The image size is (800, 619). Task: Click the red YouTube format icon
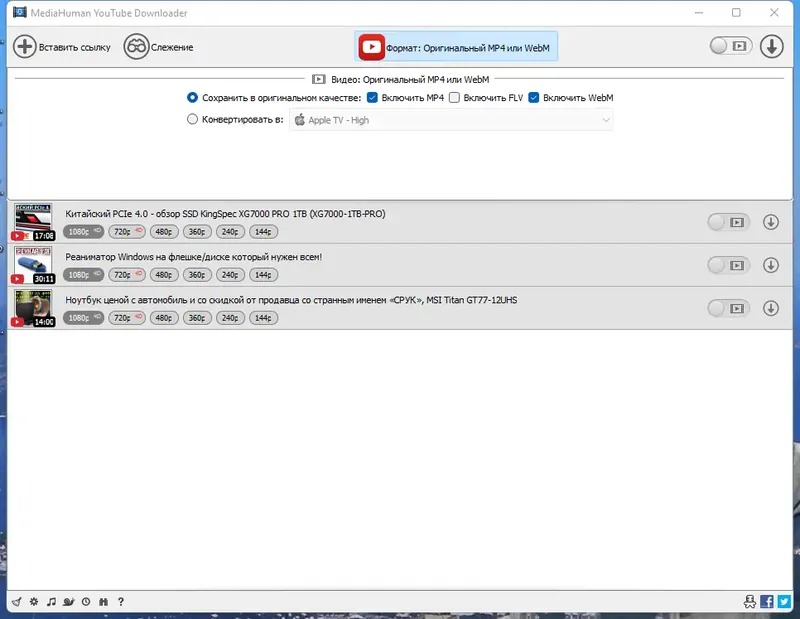pyautogui.click(x=371, y=47)
